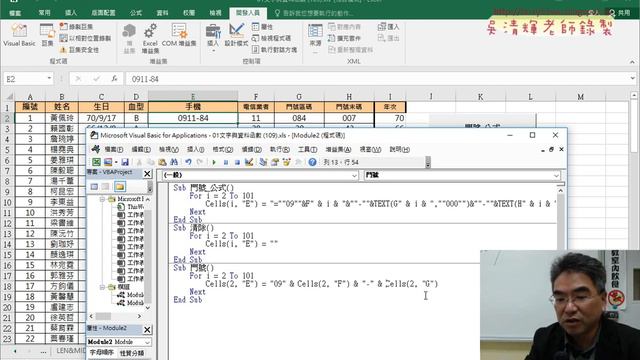640x360 pixels.
Task: Open the Name Box dropdown arrow
Action: 49,79
